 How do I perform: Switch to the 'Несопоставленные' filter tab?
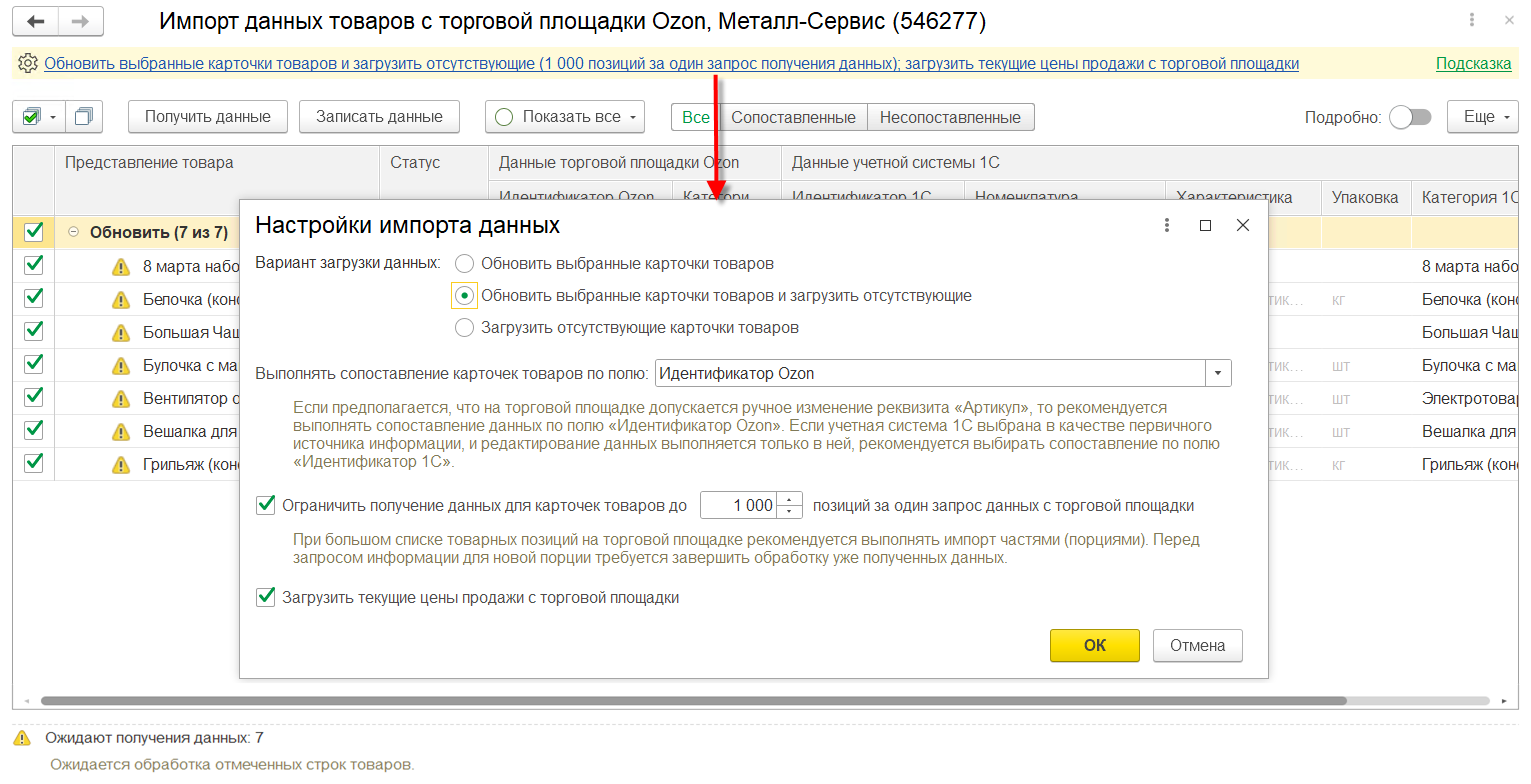[x=950, y=117]
